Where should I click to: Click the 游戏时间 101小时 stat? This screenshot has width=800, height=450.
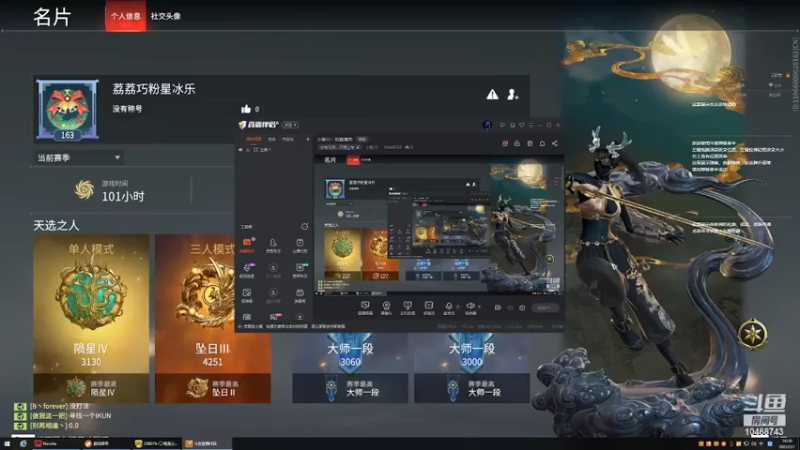112,190
